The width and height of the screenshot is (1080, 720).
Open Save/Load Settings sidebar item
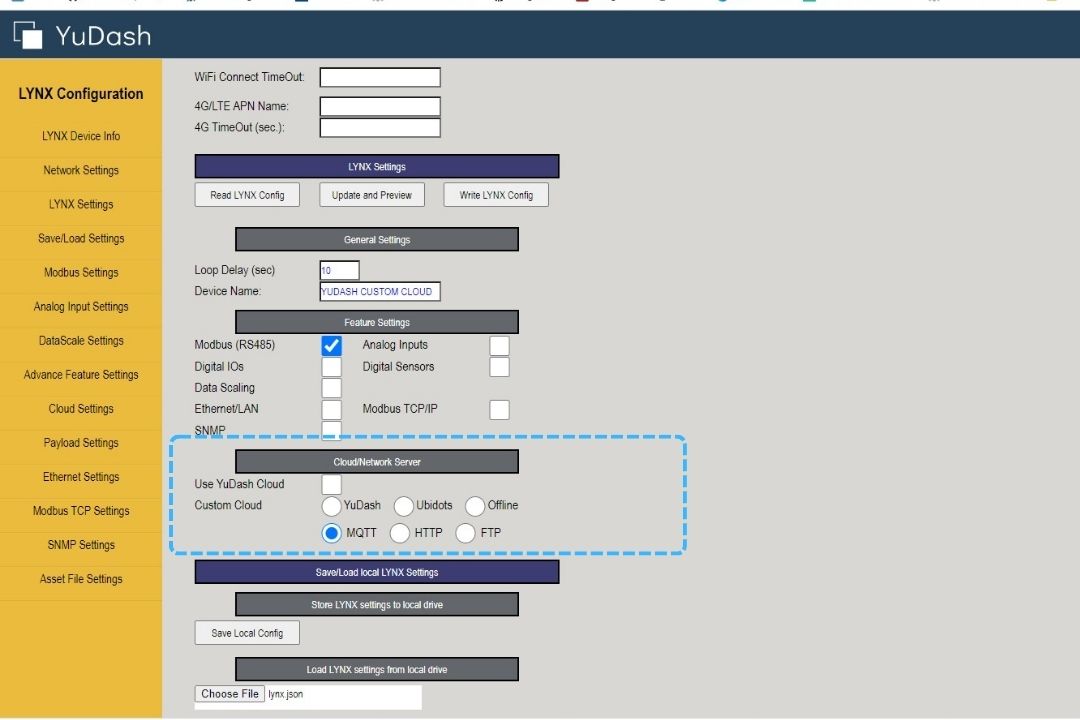tap(81, 238)
